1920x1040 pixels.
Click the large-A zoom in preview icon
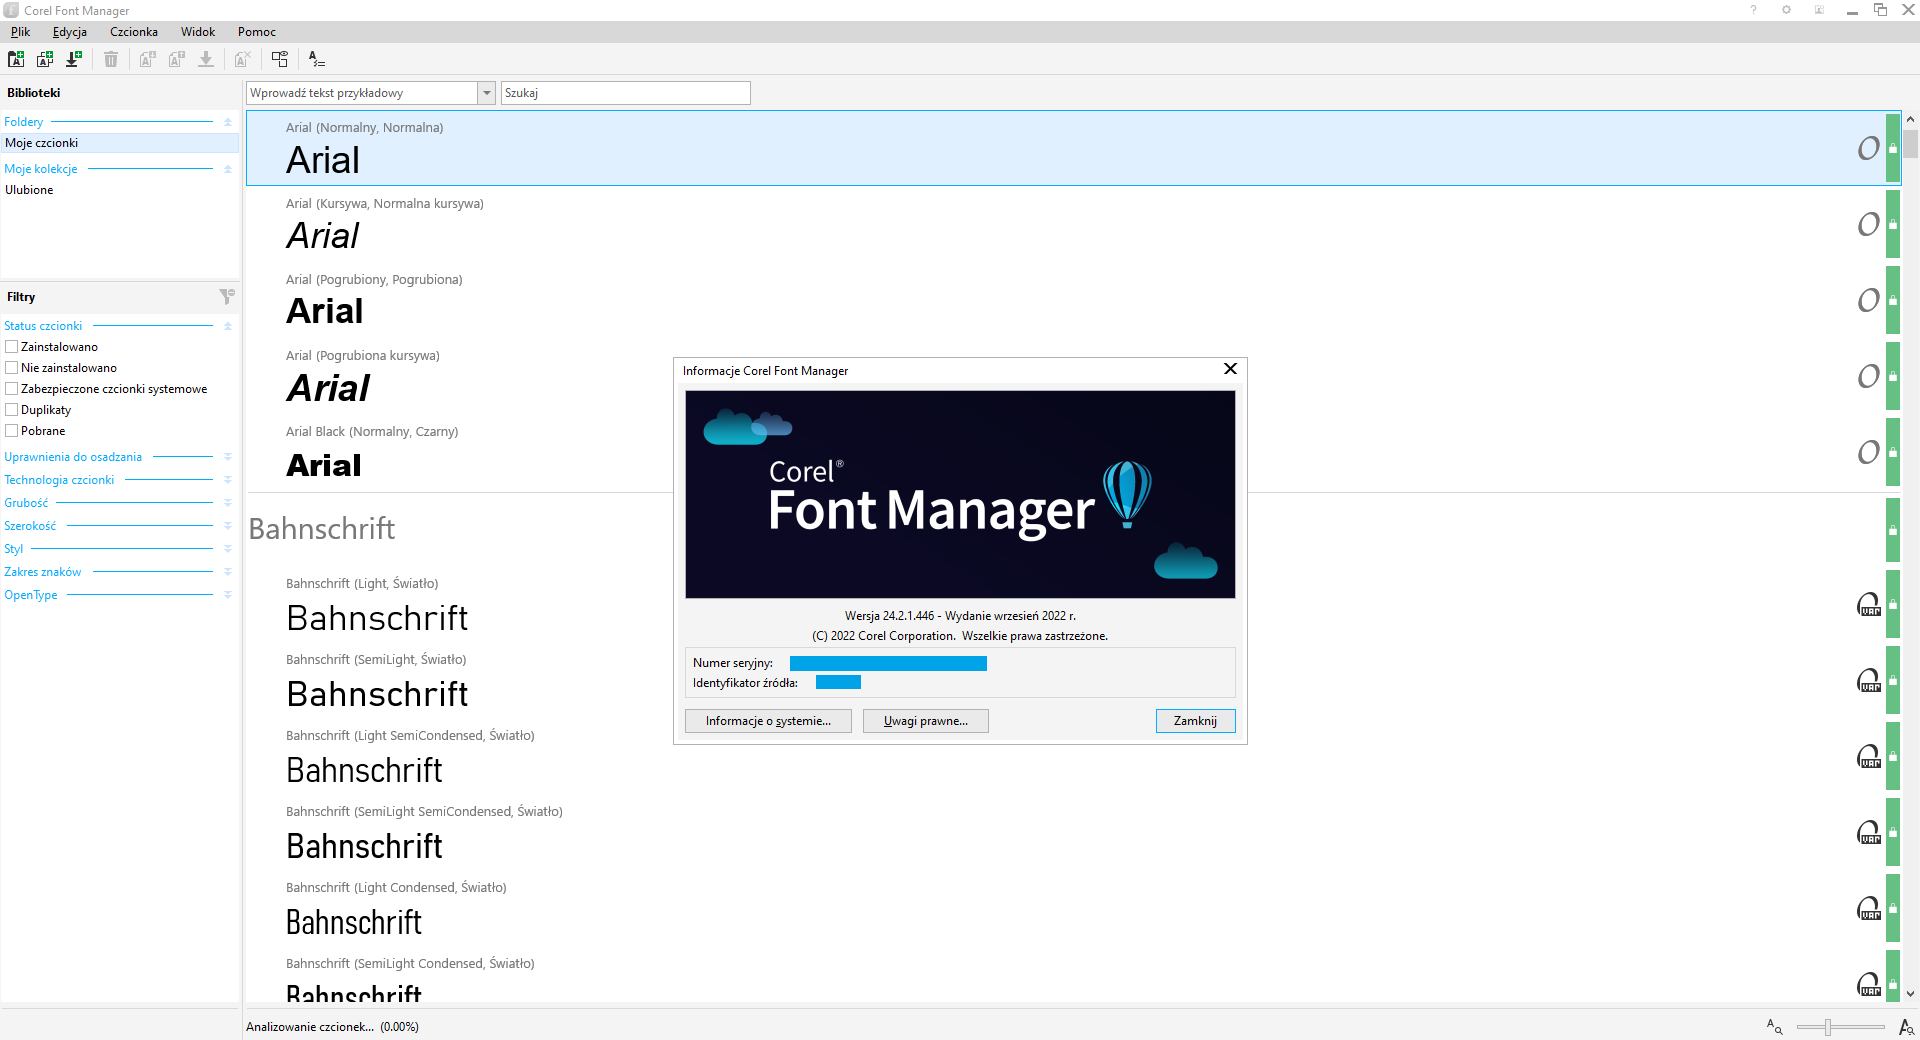coord(1906,1027)
